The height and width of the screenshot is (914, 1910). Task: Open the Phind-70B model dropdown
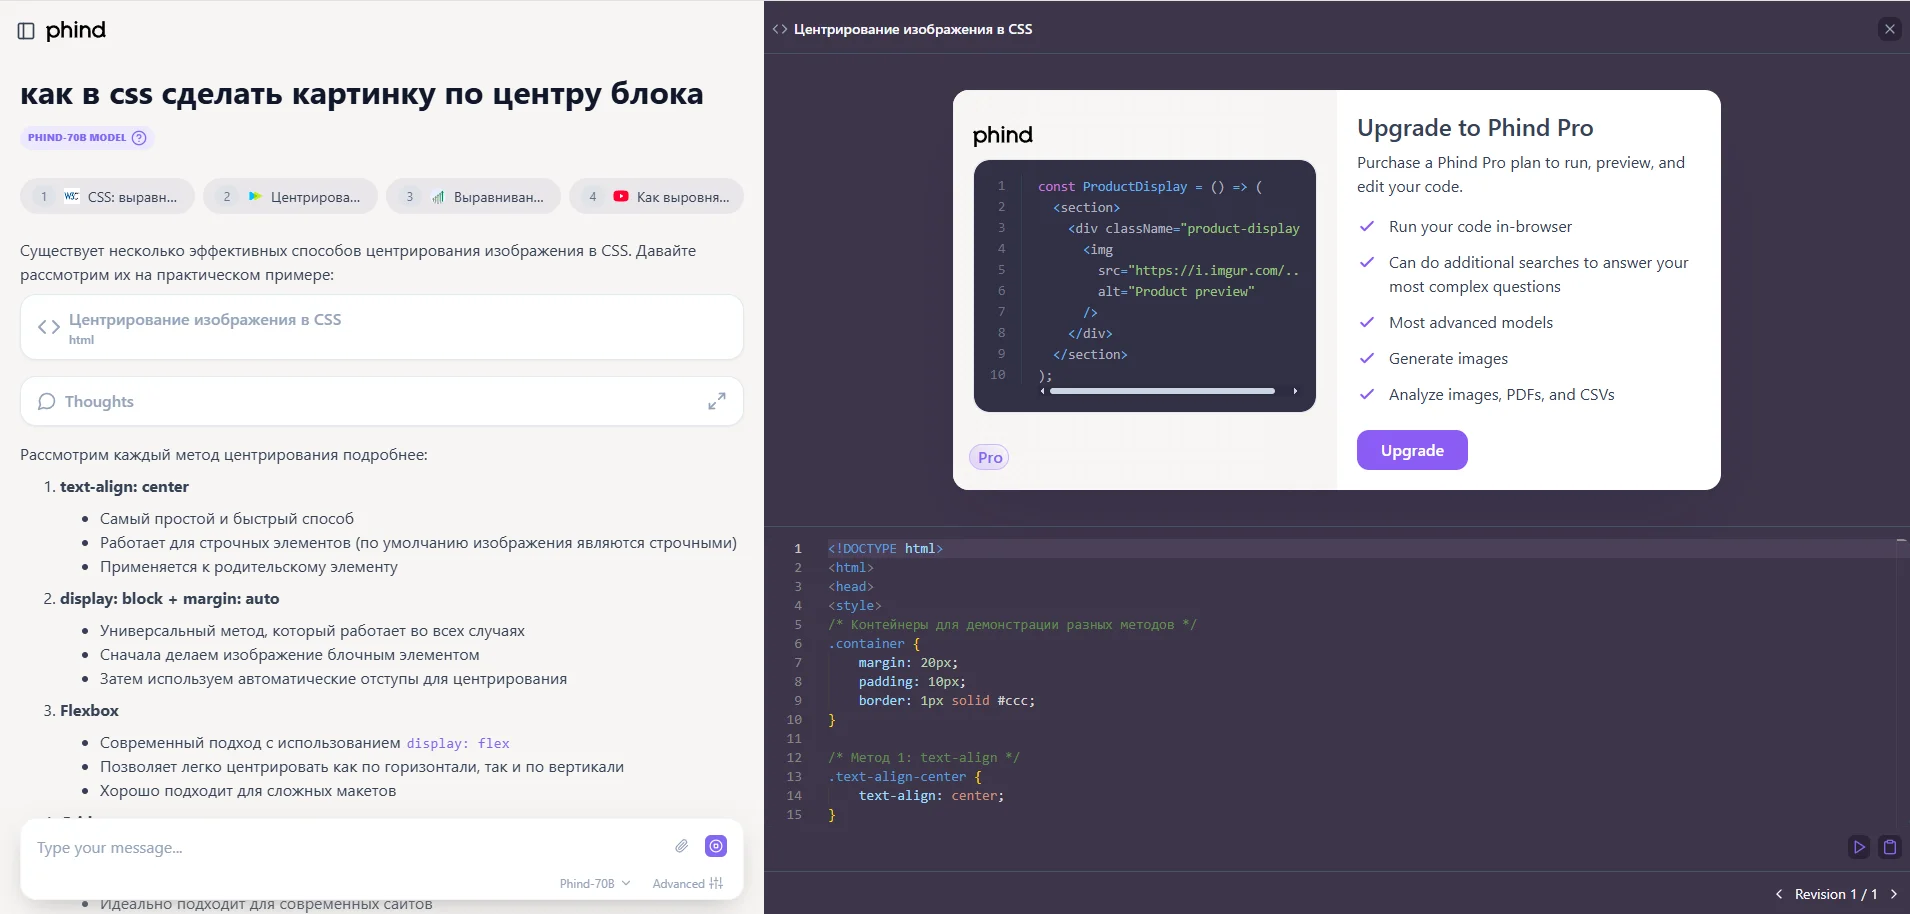[595, 883]
